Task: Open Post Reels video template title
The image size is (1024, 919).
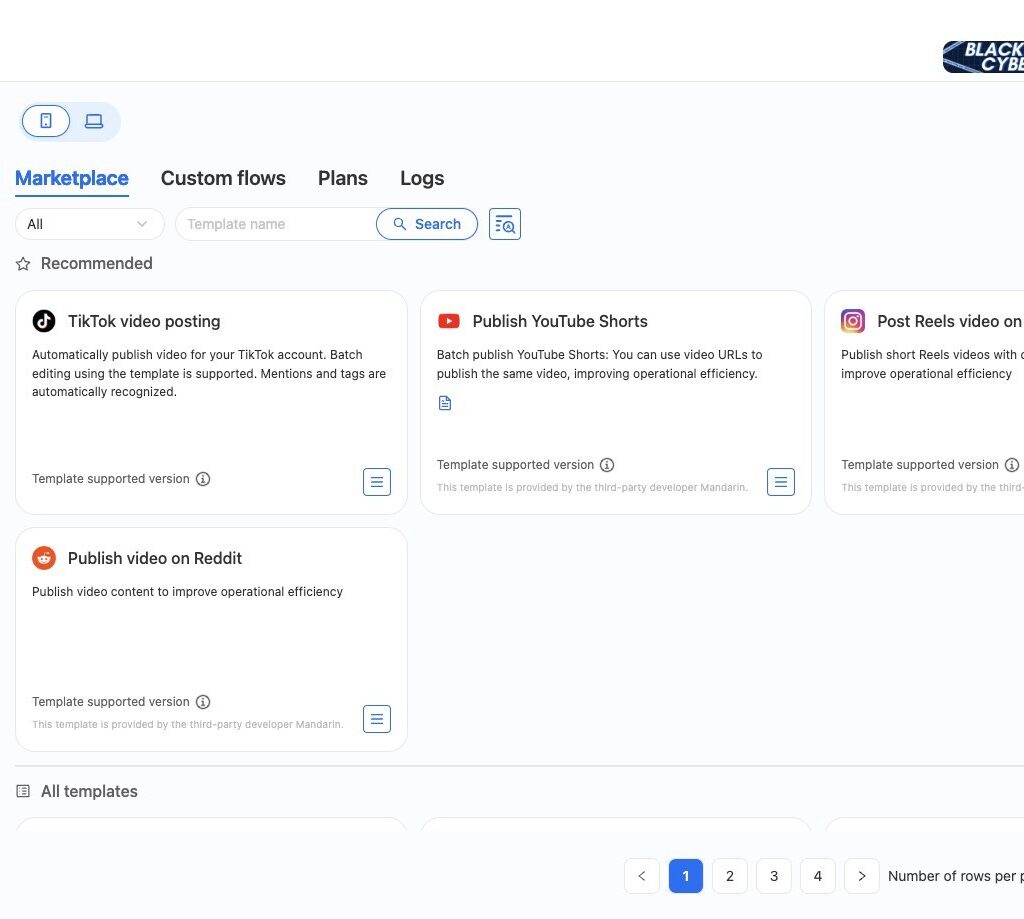Action: click(x=950, y=321)
